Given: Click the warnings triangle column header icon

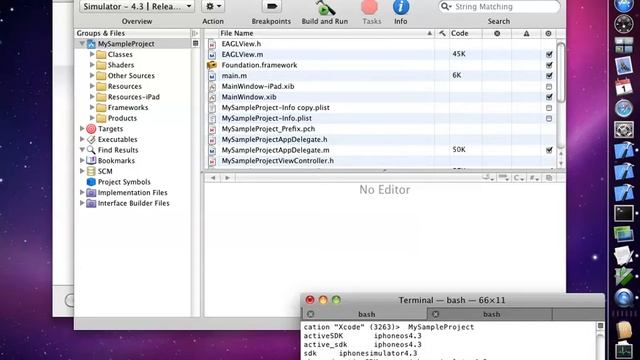Looking at the screenshot, I should tap(526, 33).
